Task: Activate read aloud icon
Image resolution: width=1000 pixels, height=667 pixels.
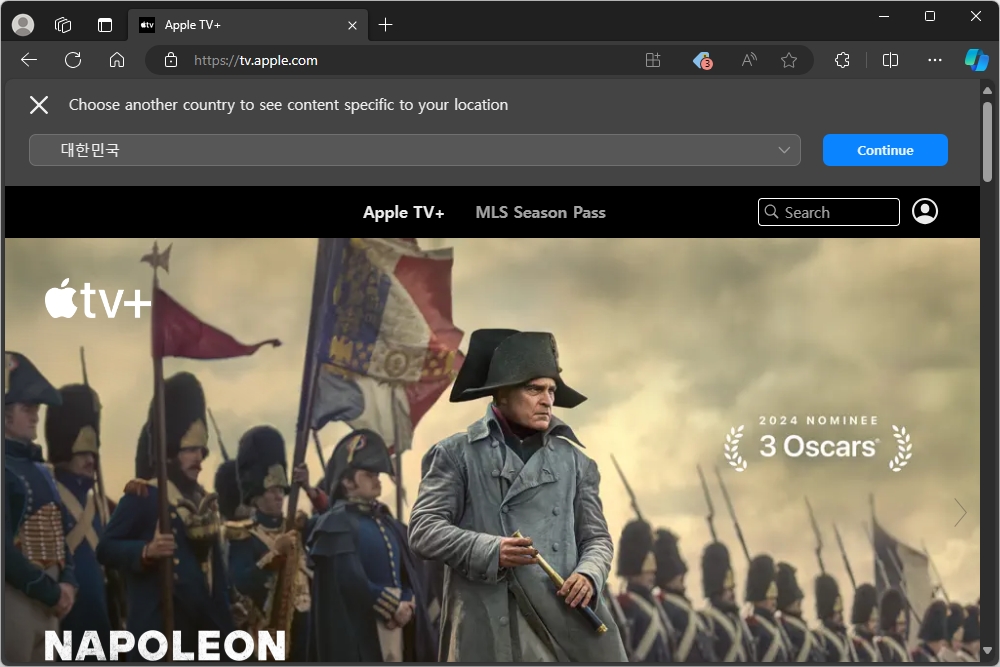Action: pos(749,60)
